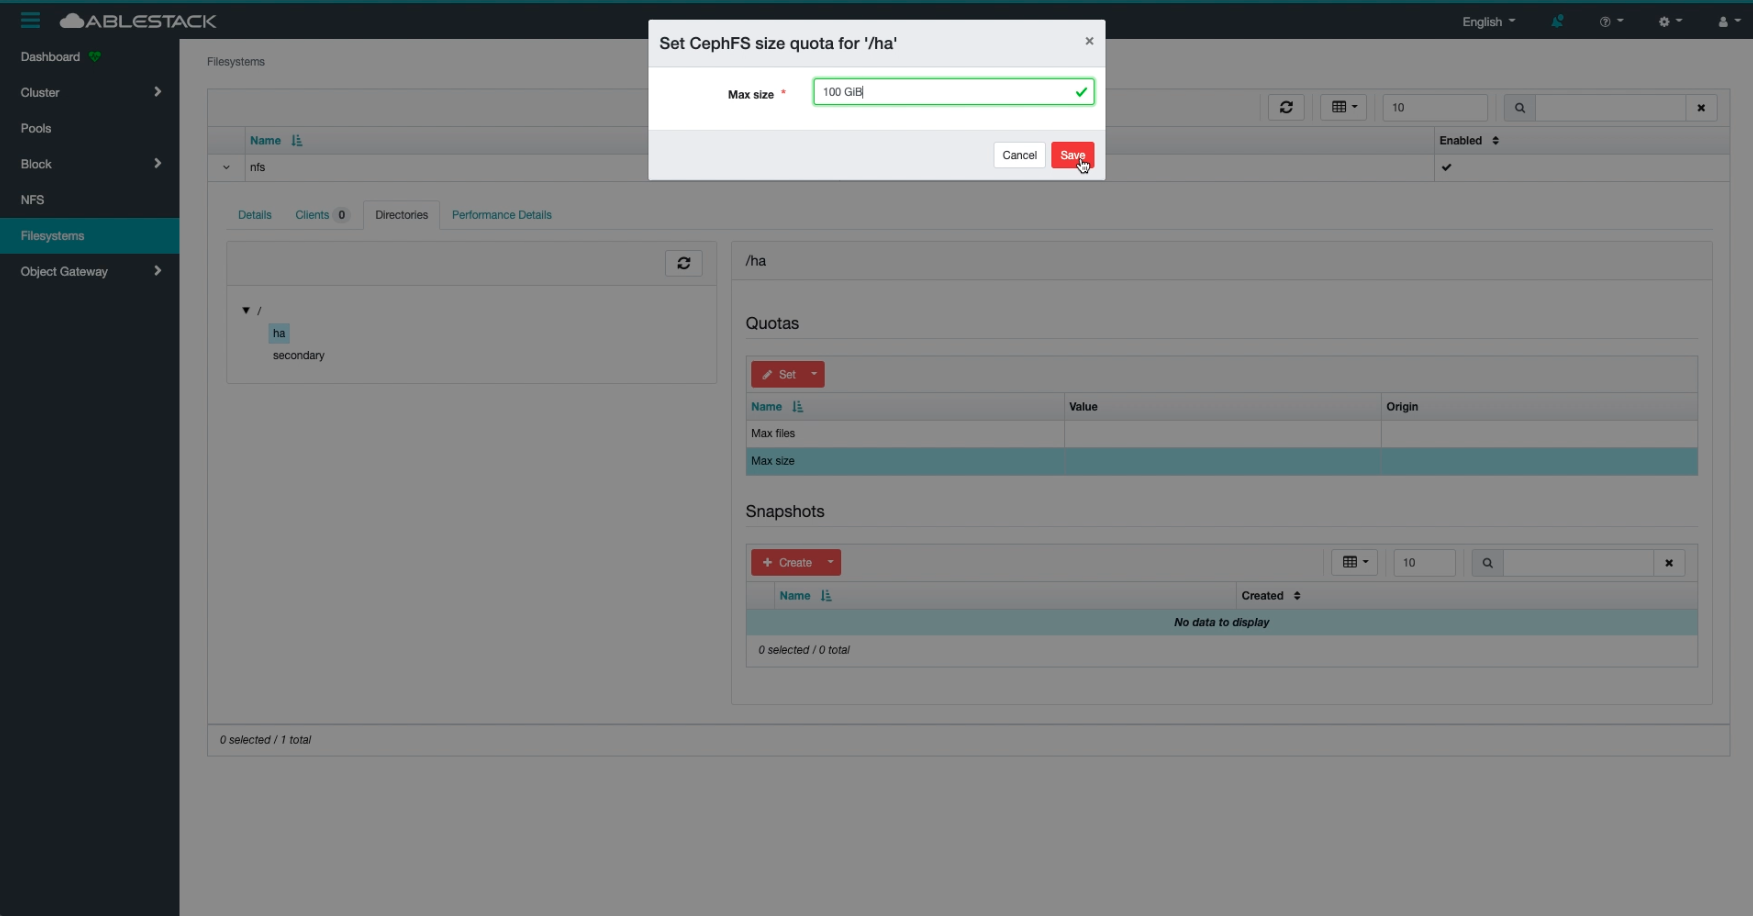Open filesystems table column toggle dropdown
The width and height of the screenshot is (1753, 916).
[x=1343, y=107]
